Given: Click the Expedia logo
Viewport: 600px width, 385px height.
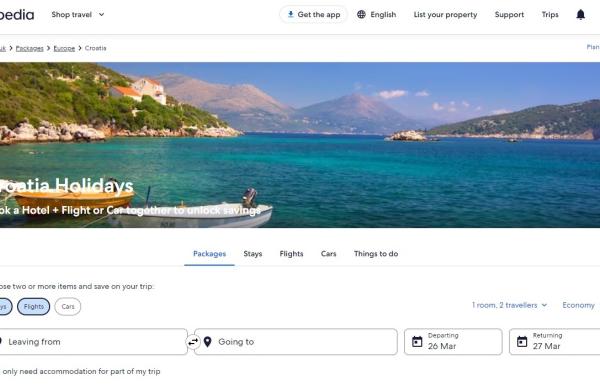Looking at the screenshot, I should (17, 15).
